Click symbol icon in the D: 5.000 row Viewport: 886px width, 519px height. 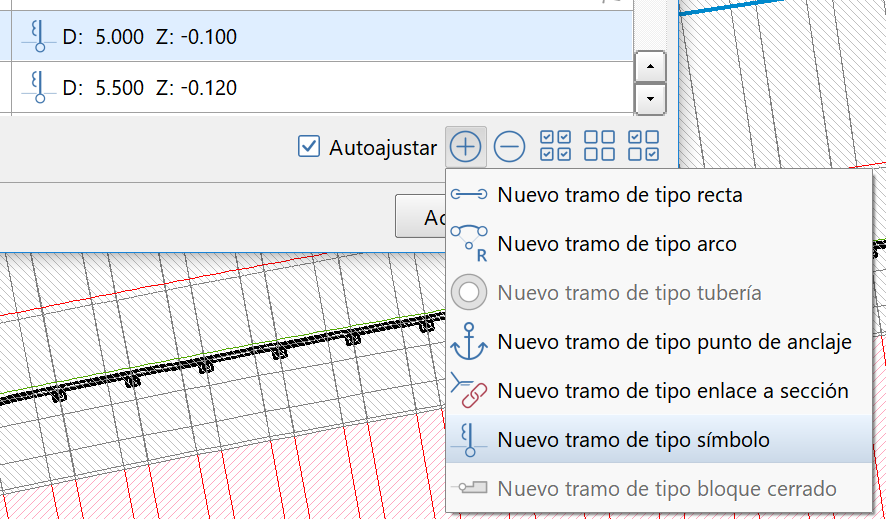pyautogui.click(x=38, y=37)
